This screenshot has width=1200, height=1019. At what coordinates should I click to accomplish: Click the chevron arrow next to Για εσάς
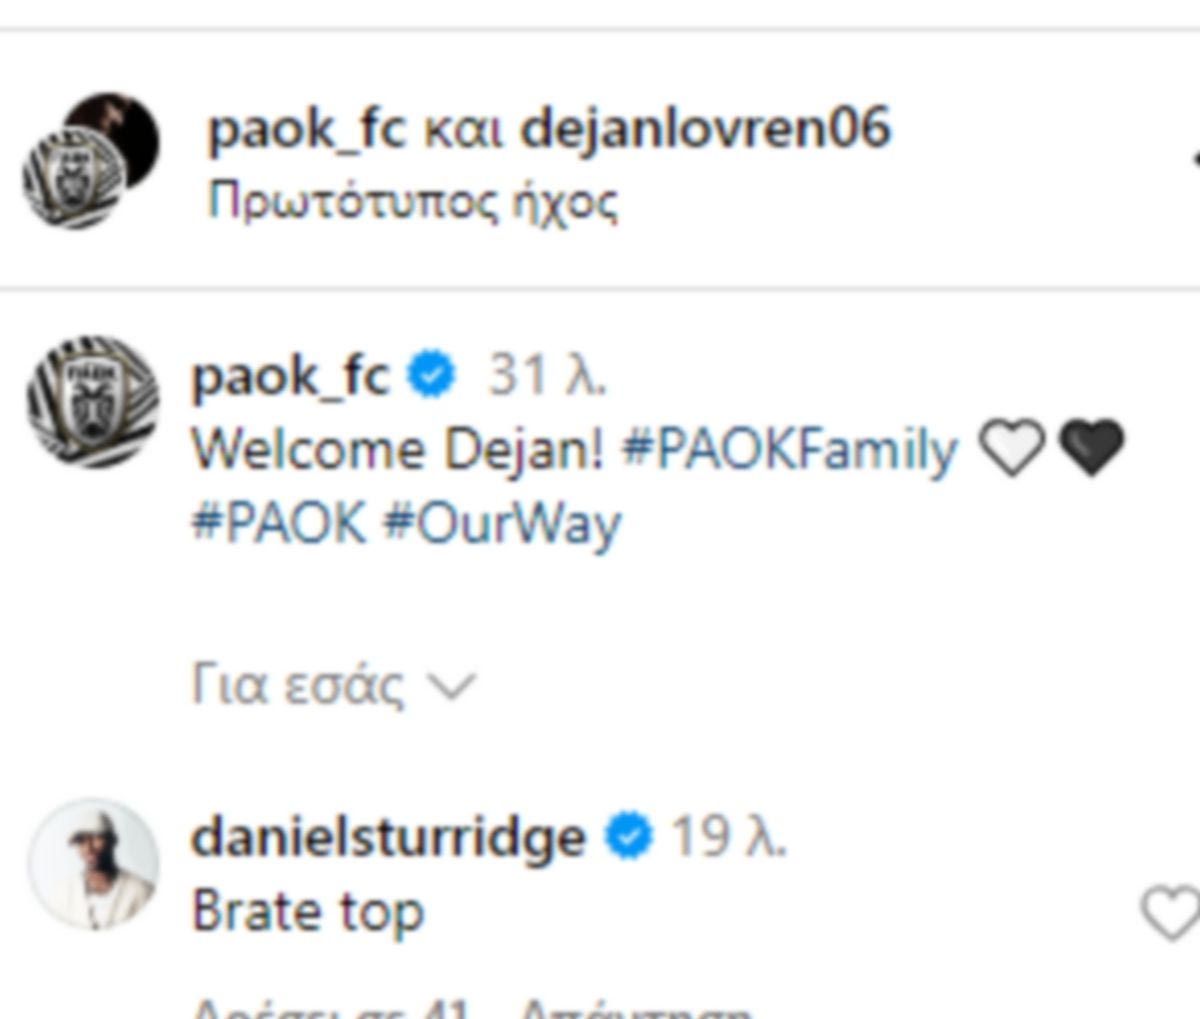[x=451, y=687]
